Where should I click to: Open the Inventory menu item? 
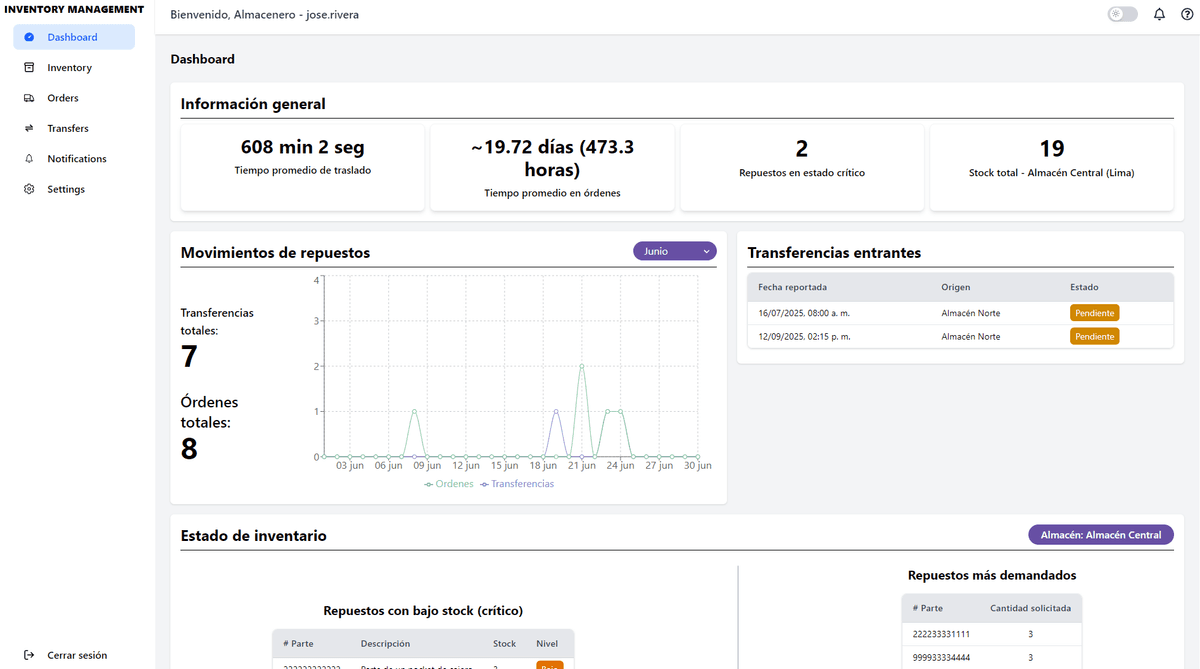74,68
